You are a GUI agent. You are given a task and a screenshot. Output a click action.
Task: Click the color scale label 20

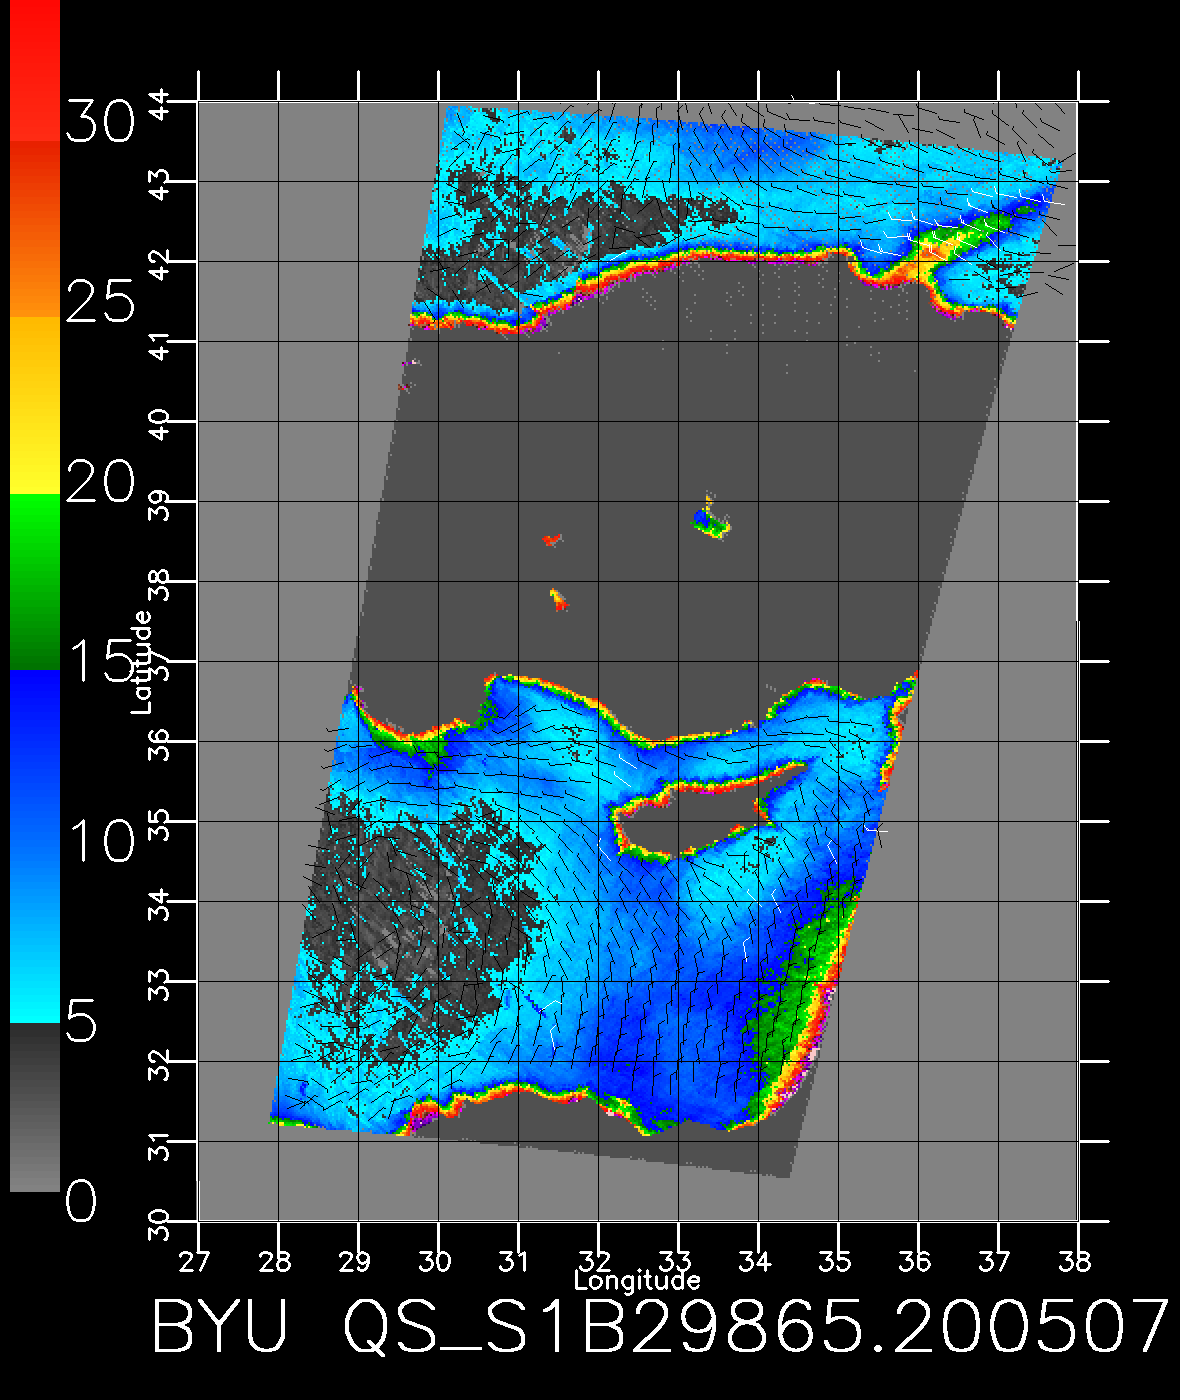pos(99,483)
